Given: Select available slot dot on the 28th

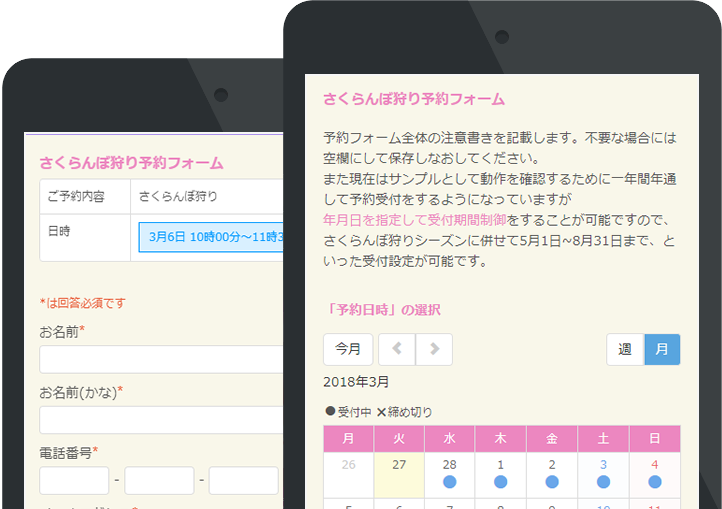Looking at the screenshot, I should click(x=449, y=482).
